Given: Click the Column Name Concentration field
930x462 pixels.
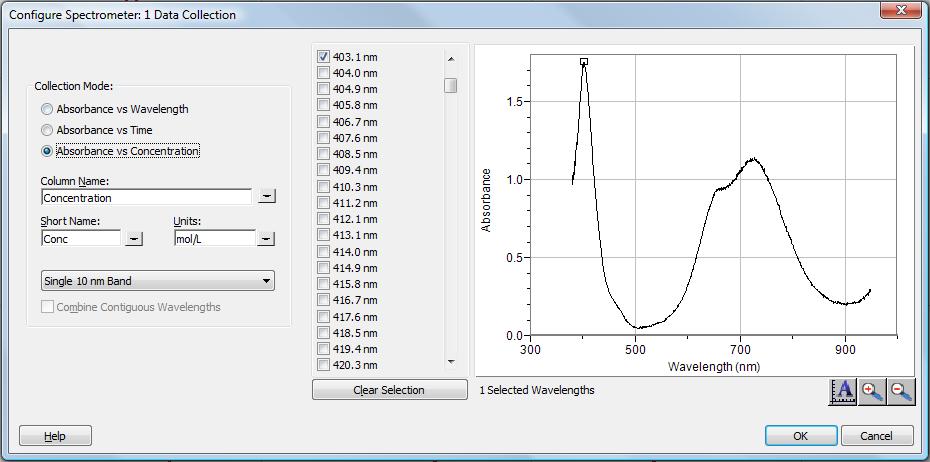Looking at the screenshot, I should (146, 197).
